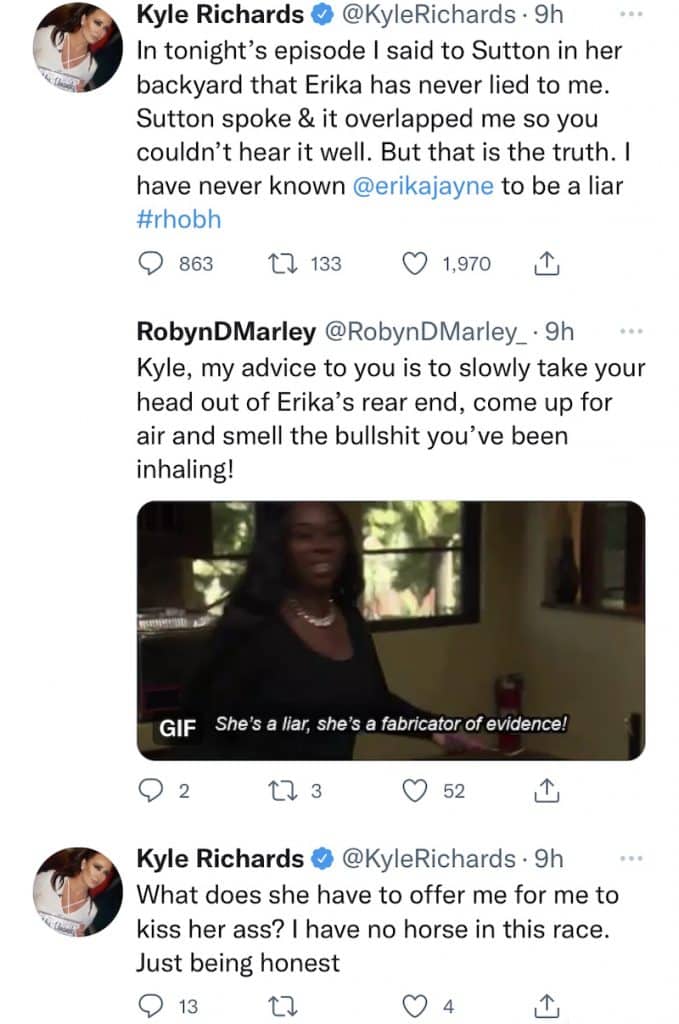
Task: Share Kyle Richards' first tweet
Action: click(547, 263)
